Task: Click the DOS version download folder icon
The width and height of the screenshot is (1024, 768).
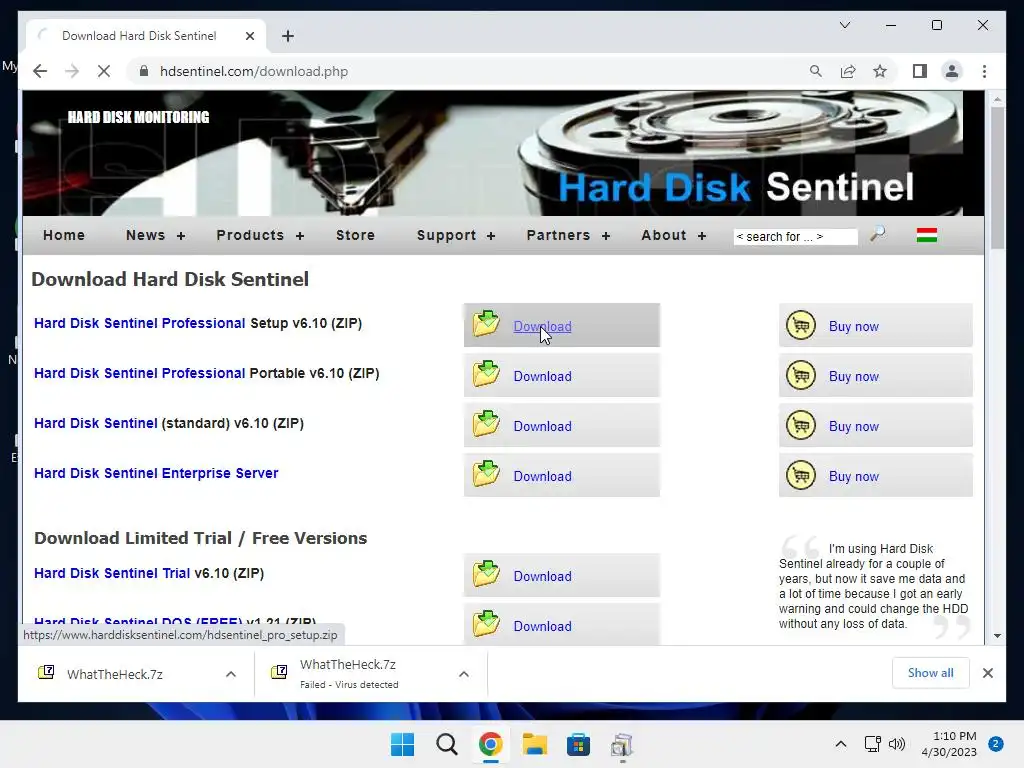Action: pos(487,624)
